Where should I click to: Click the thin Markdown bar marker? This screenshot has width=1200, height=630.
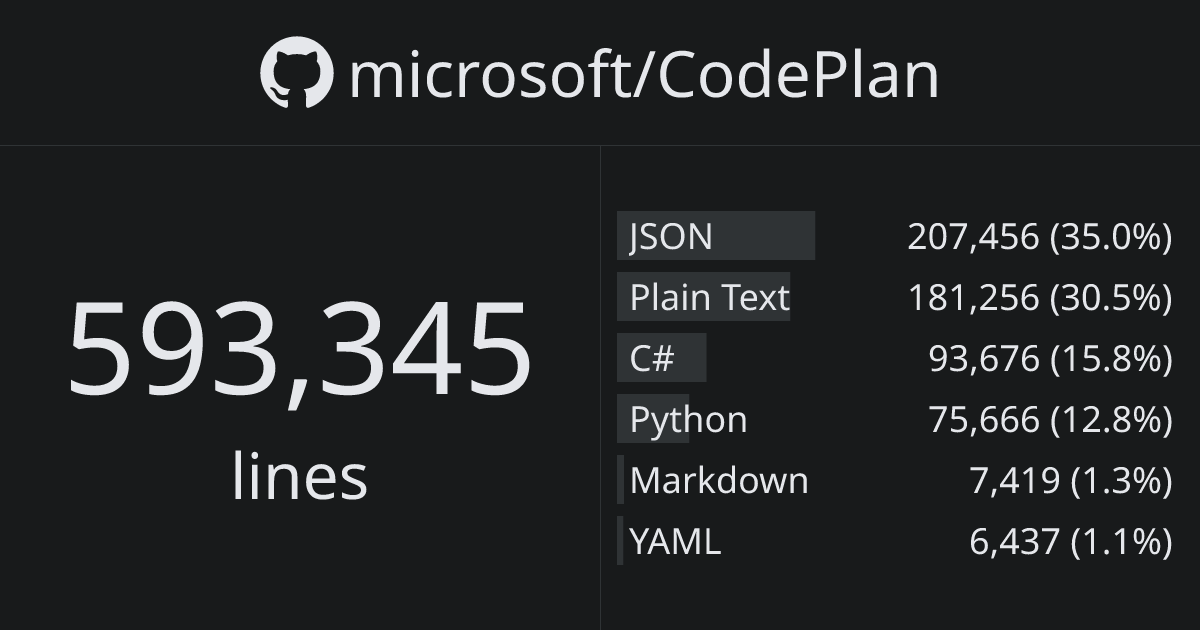pyautogui.click(x=620, y=480)
